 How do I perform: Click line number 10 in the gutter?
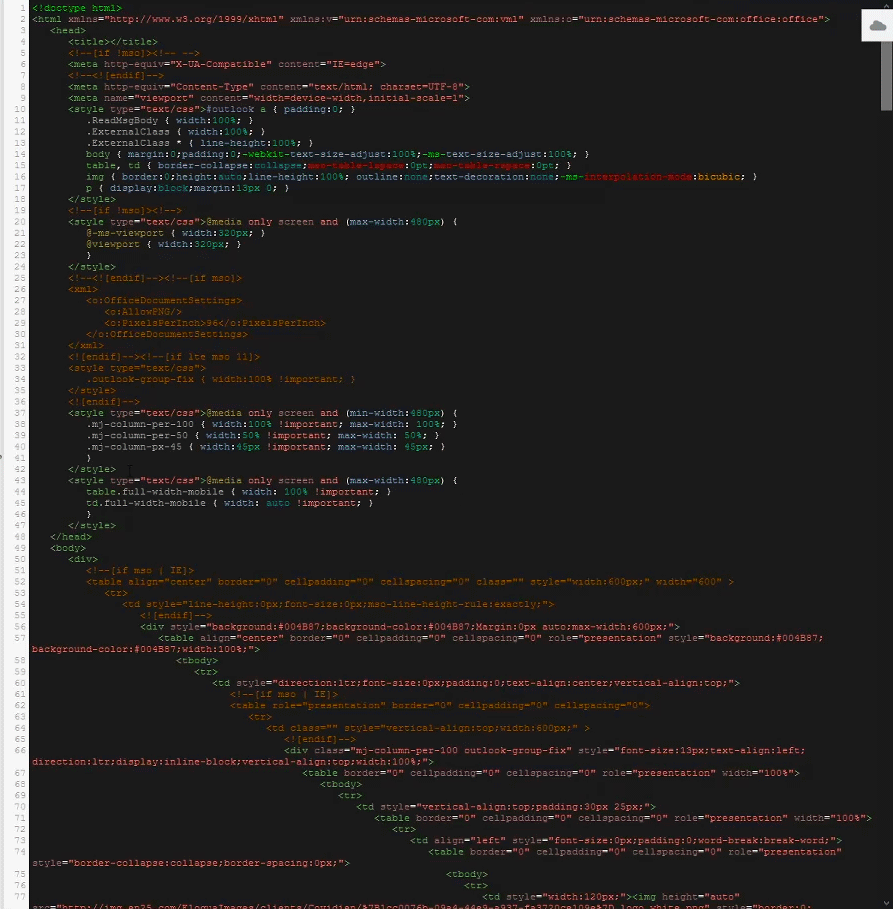tap(20, 109)
